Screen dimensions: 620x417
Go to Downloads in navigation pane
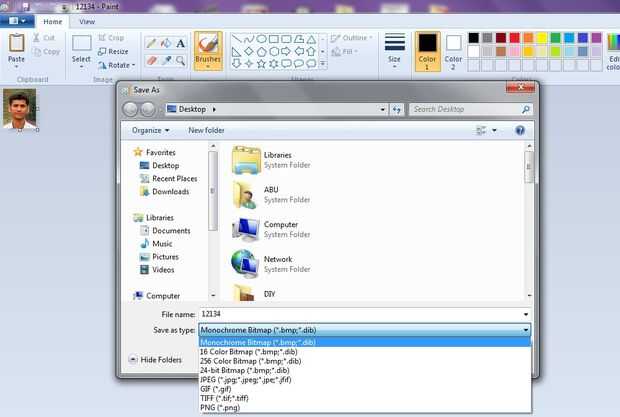[x=164, y=192]
